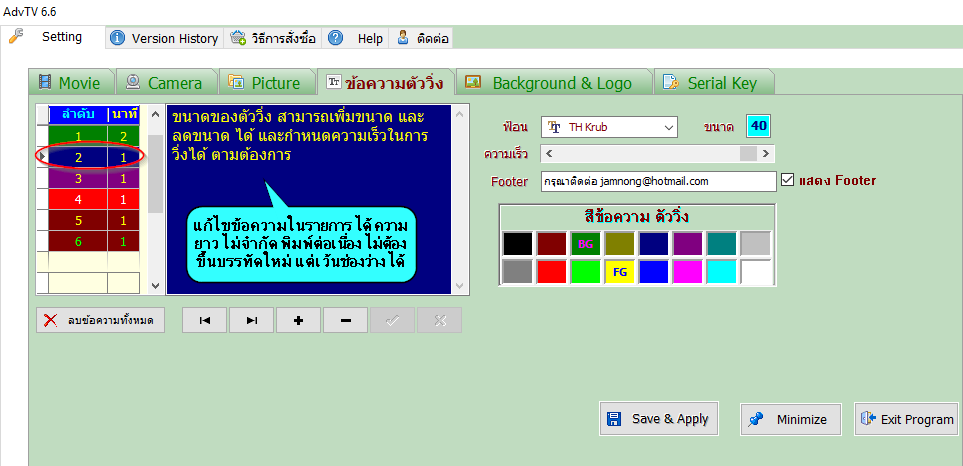The height and width of the screenshot is (466, 963).
Task: Pick the cyan color swatch
Action: [x=722, y=272]
